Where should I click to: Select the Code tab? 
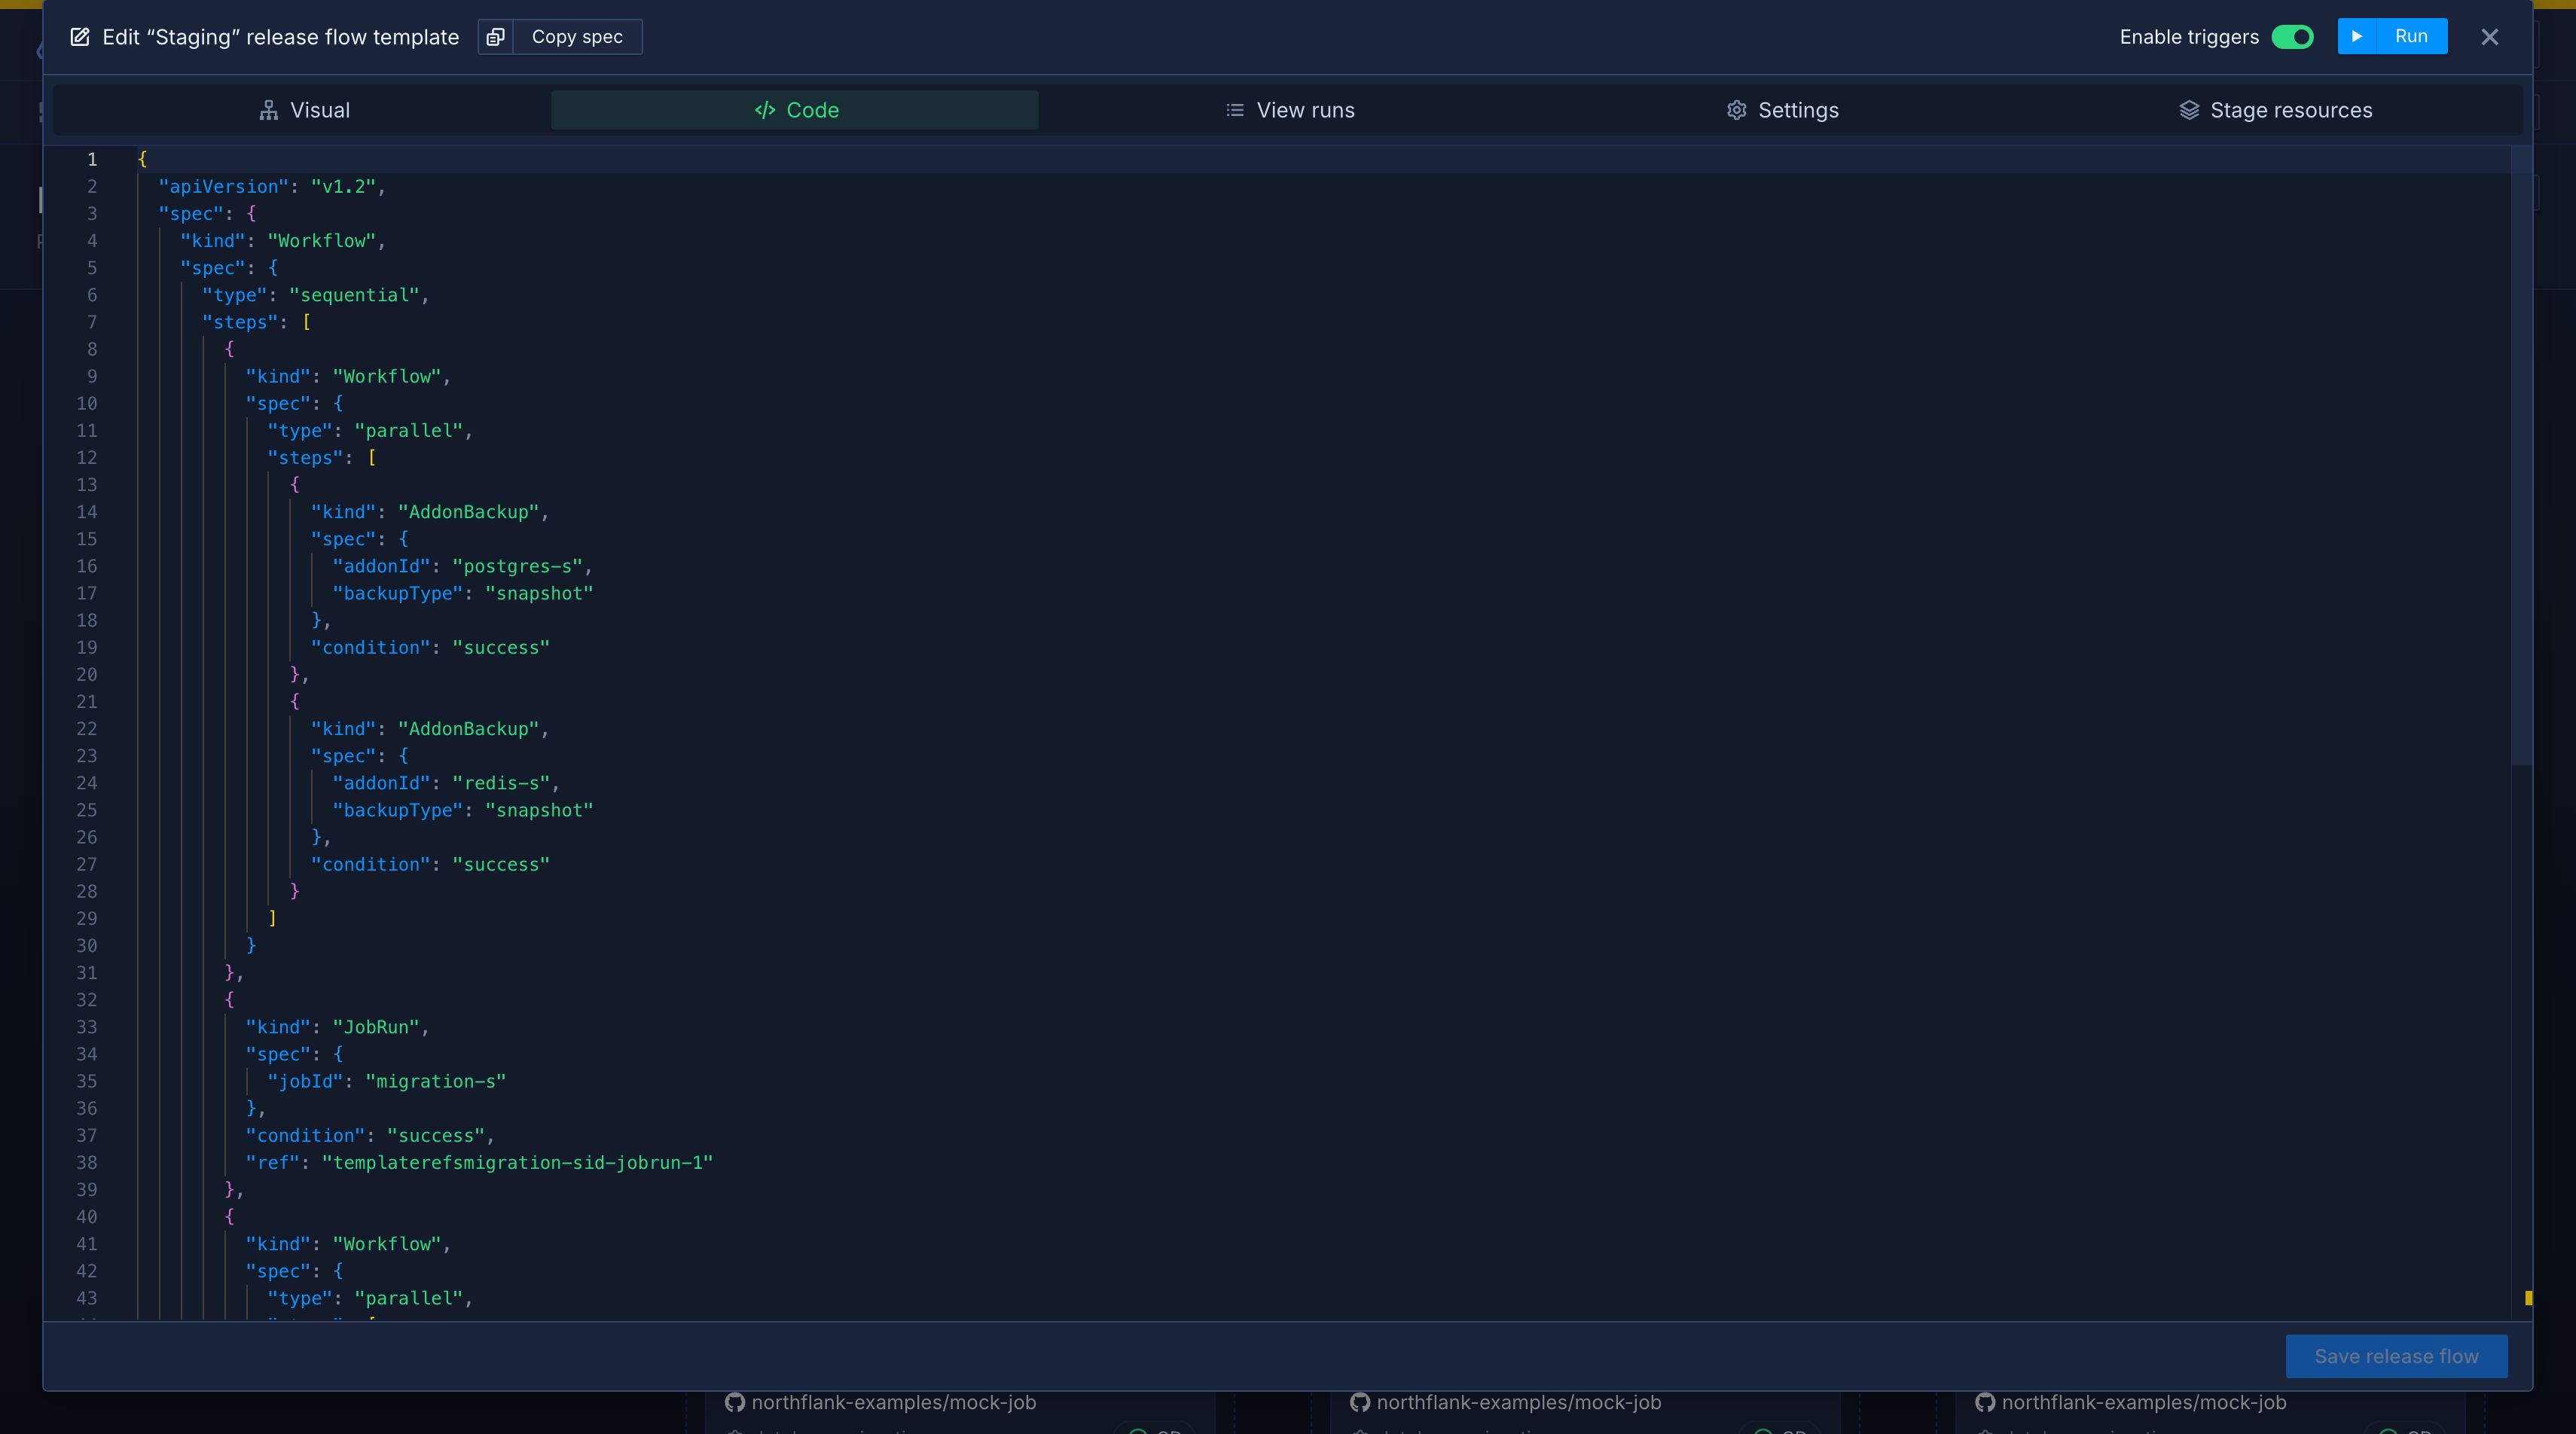click(x=795, y=110)
